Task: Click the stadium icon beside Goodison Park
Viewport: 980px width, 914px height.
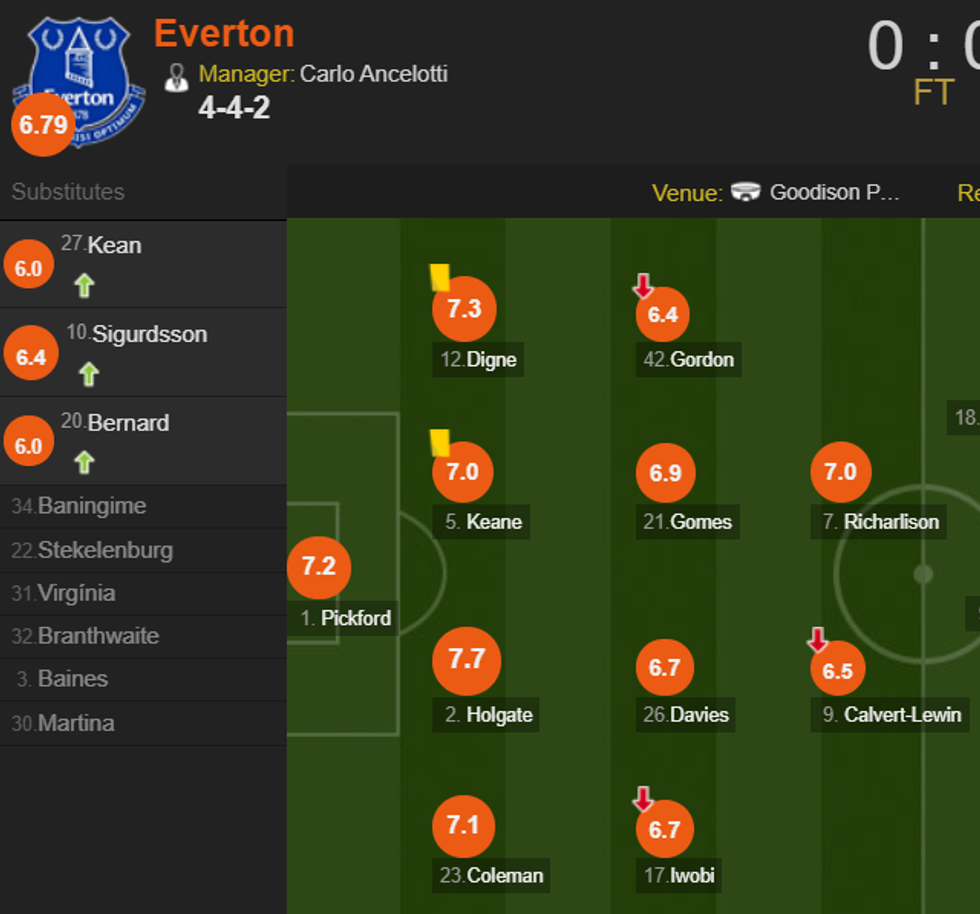Action: point(745,192)
